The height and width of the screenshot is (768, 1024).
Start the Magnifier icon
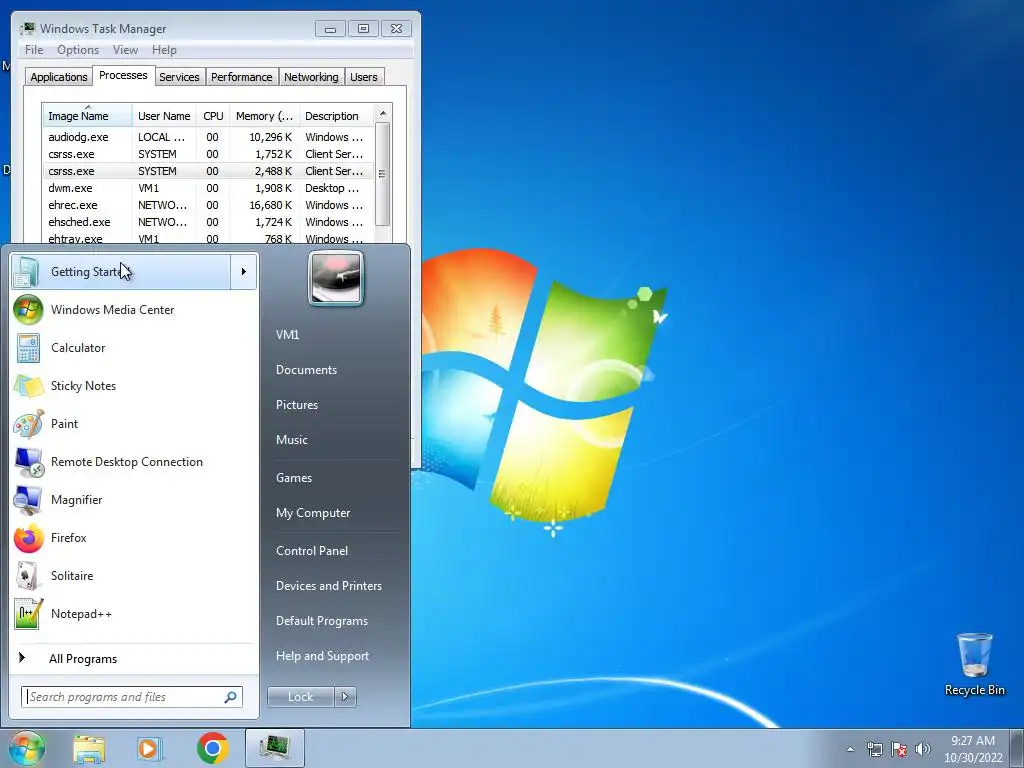pyautogui.click(x=28, y=500)
